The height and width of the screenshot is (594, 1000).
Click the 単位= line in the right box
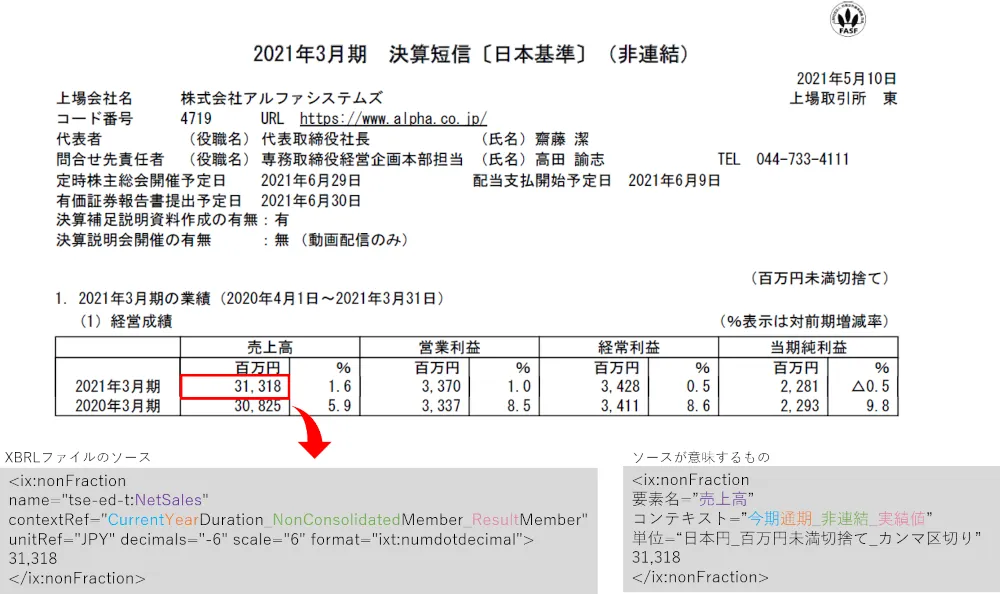tap(807, 538)
